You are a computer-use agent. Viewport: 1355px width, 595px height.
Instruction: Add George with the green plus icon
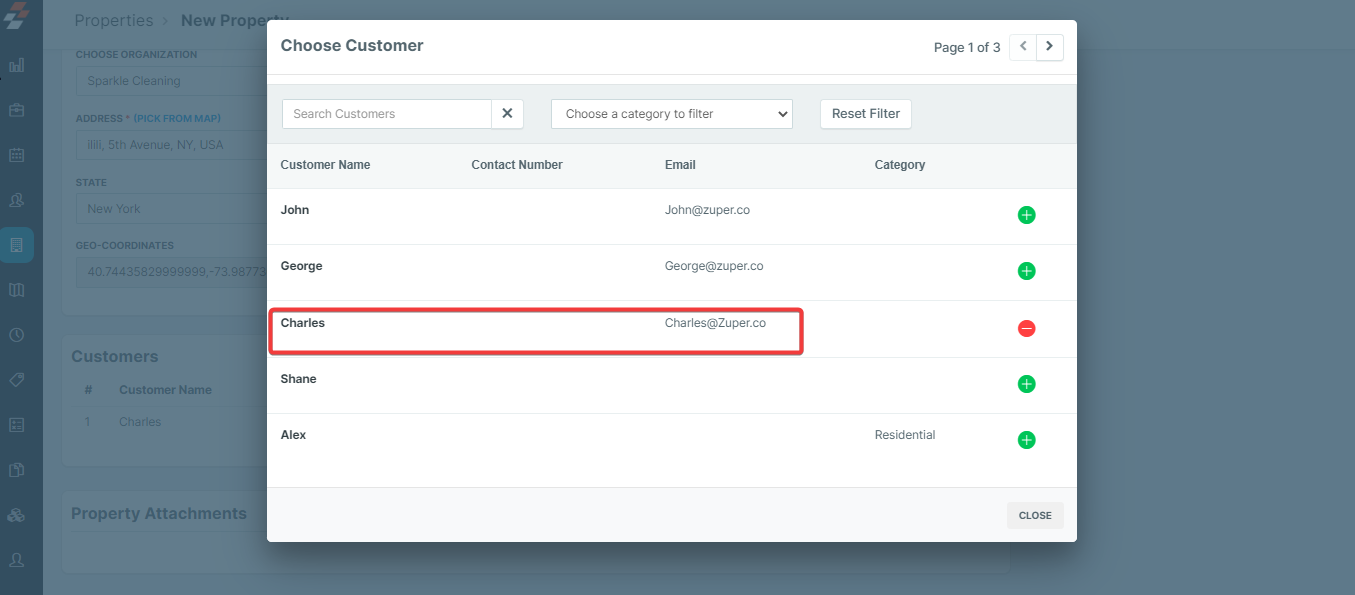coord(1026,271)
